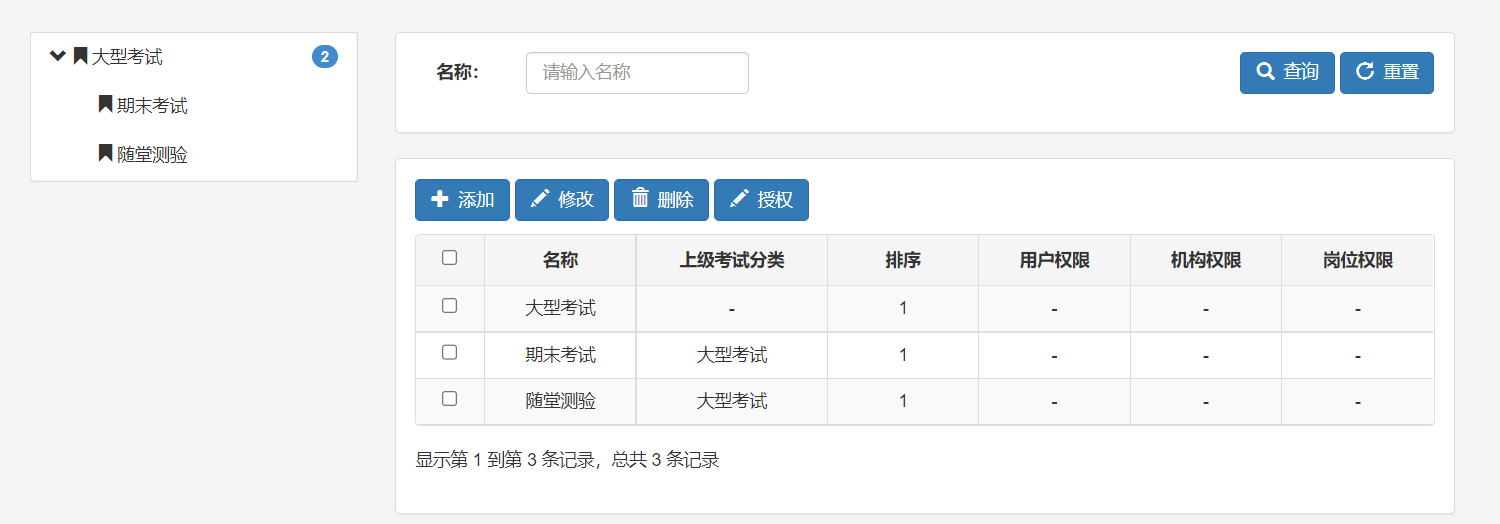The image size is (1500, 524).
Task: Click the plus icon on 添加 button
Action: coord(439,199)
